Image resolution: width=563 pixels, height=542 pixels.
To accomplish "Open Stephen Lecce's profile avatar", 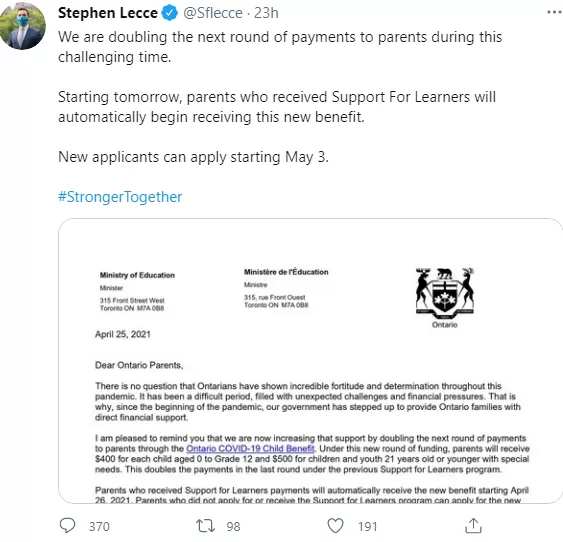I will pyautogui.click(x=22, y=26).
